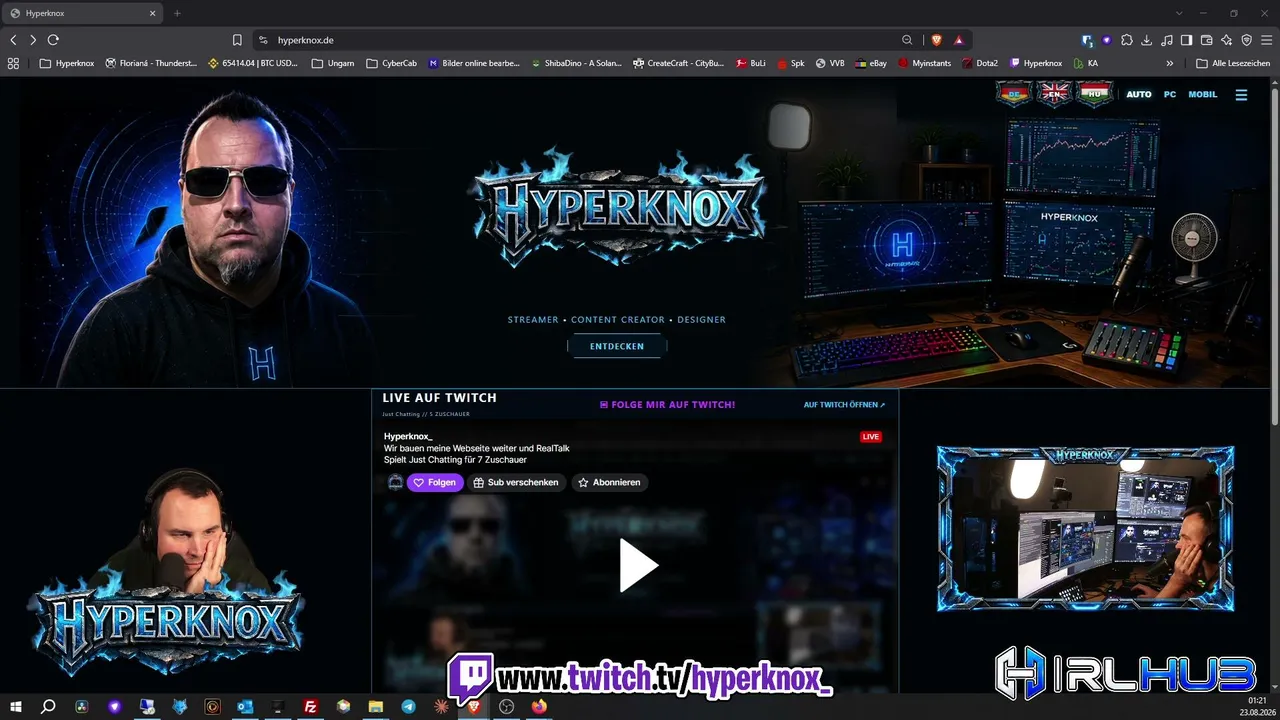Show more bookmarks with double chevron
The width and height of the screenshot is (1280, 720).
[1170, 63]
